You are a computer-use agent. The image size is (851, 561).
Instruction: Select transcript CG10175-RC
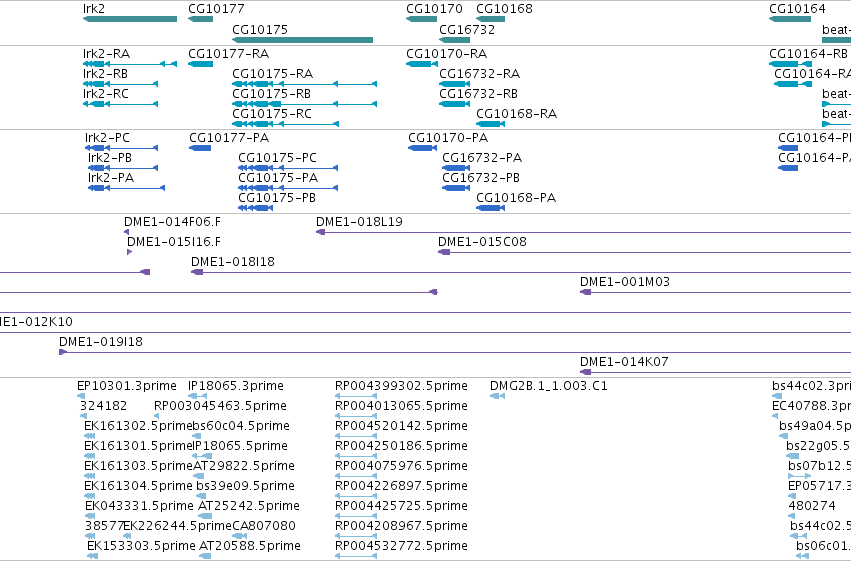[285, 124]
